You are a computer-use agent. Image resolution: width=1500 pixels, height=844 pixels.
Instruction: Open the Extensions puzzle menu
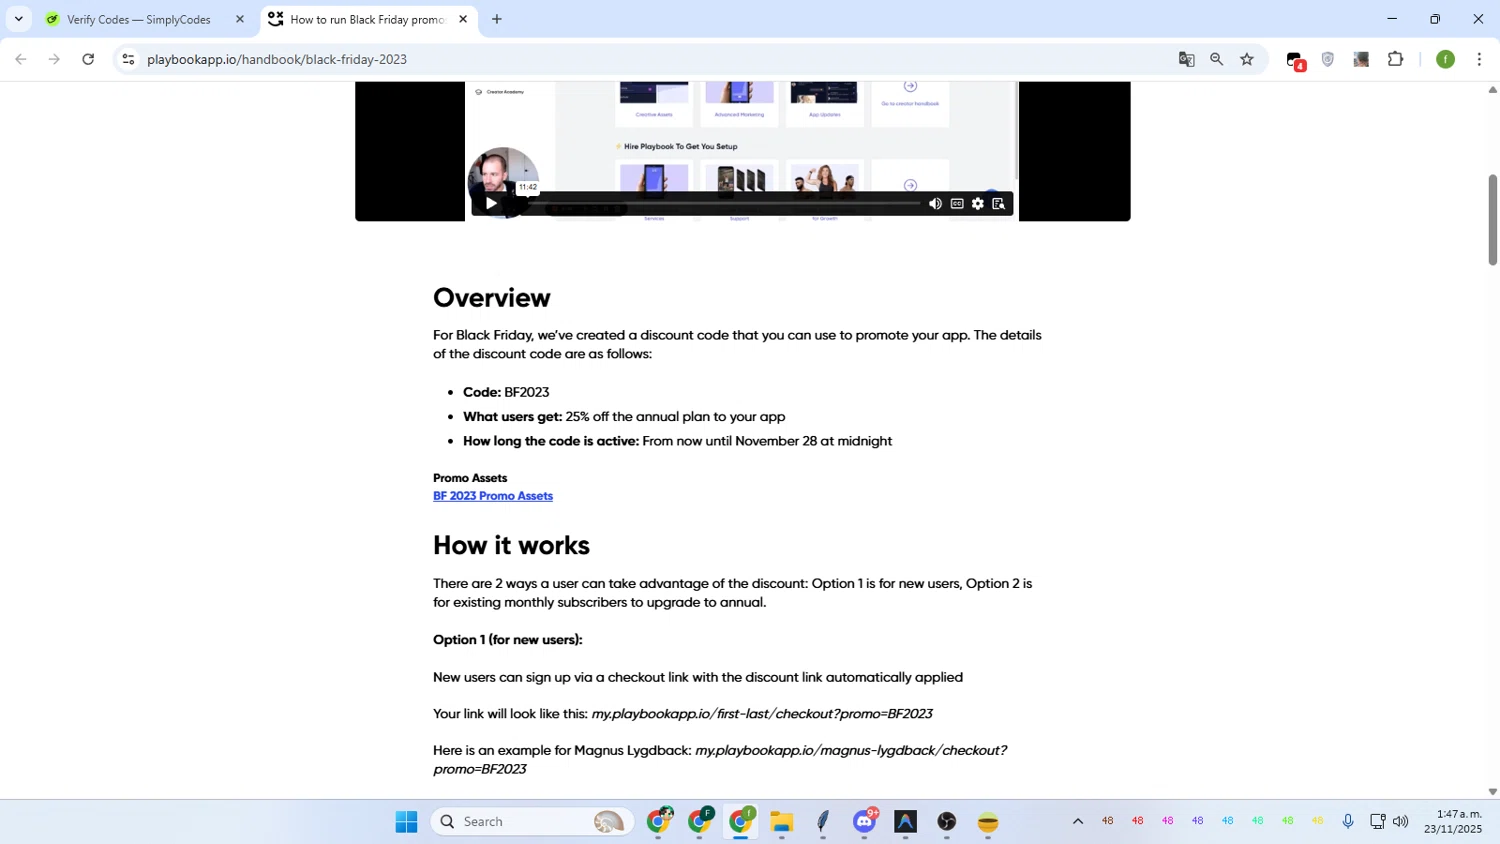coord(1396,59)
